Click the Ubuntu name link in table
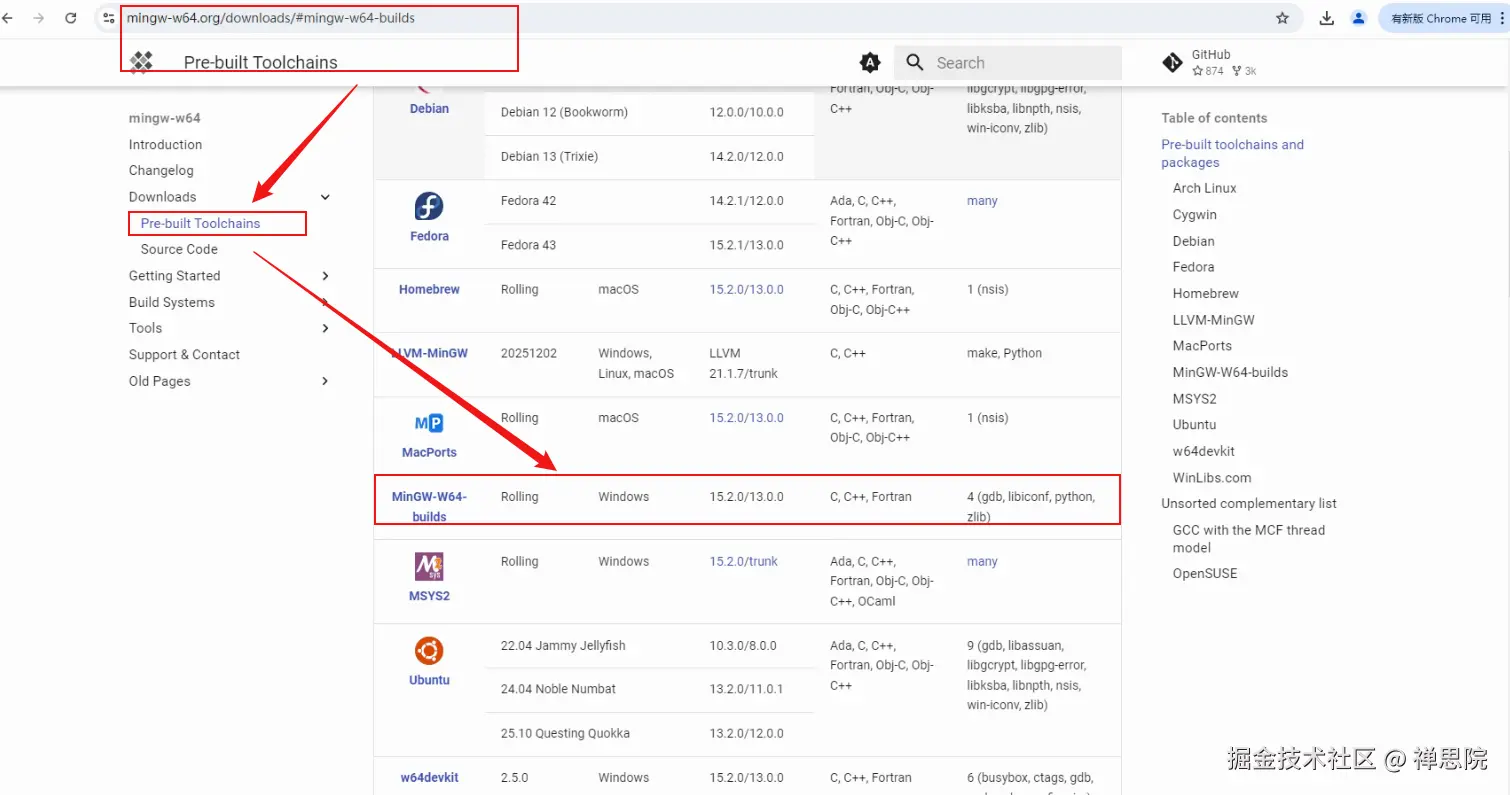 [429, 680]
